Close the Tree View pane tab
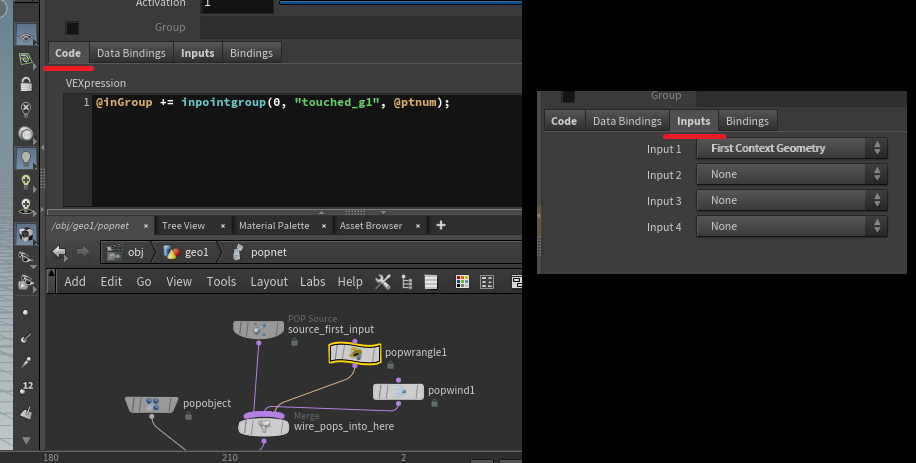 pyautogui.click(x=223, y=226)
